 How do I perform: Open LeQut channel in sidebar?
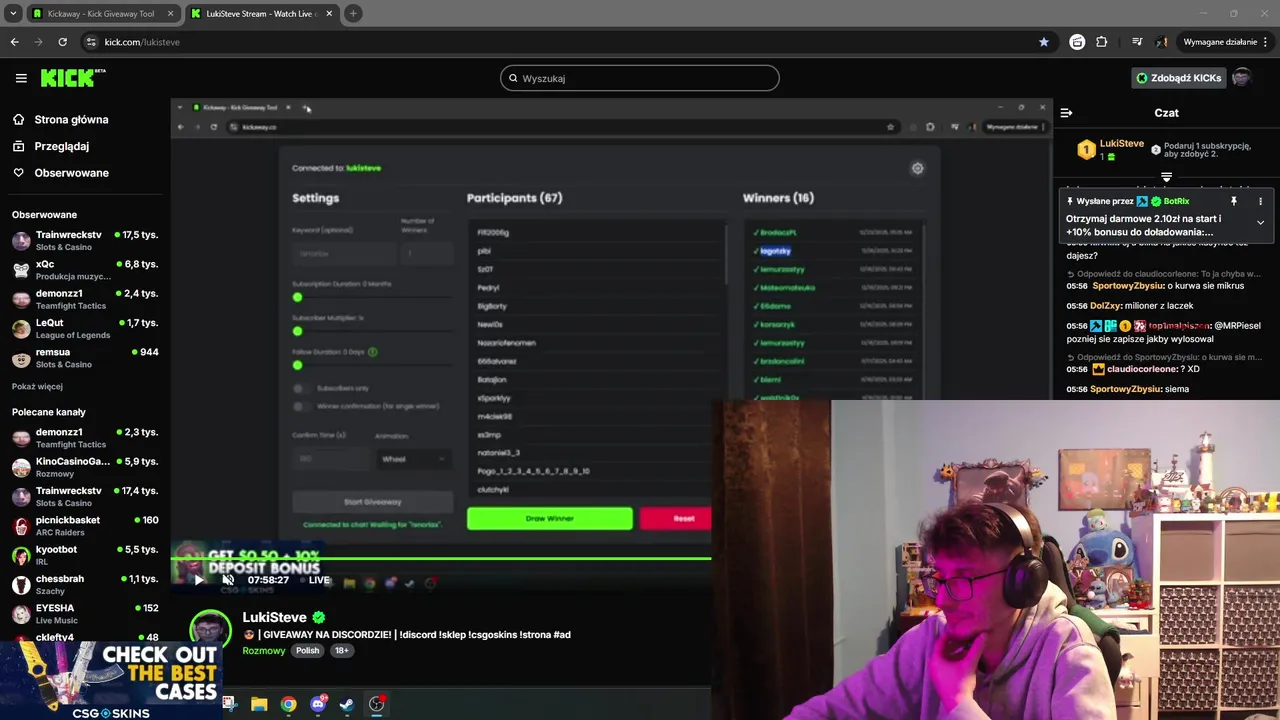click(85, 328)
